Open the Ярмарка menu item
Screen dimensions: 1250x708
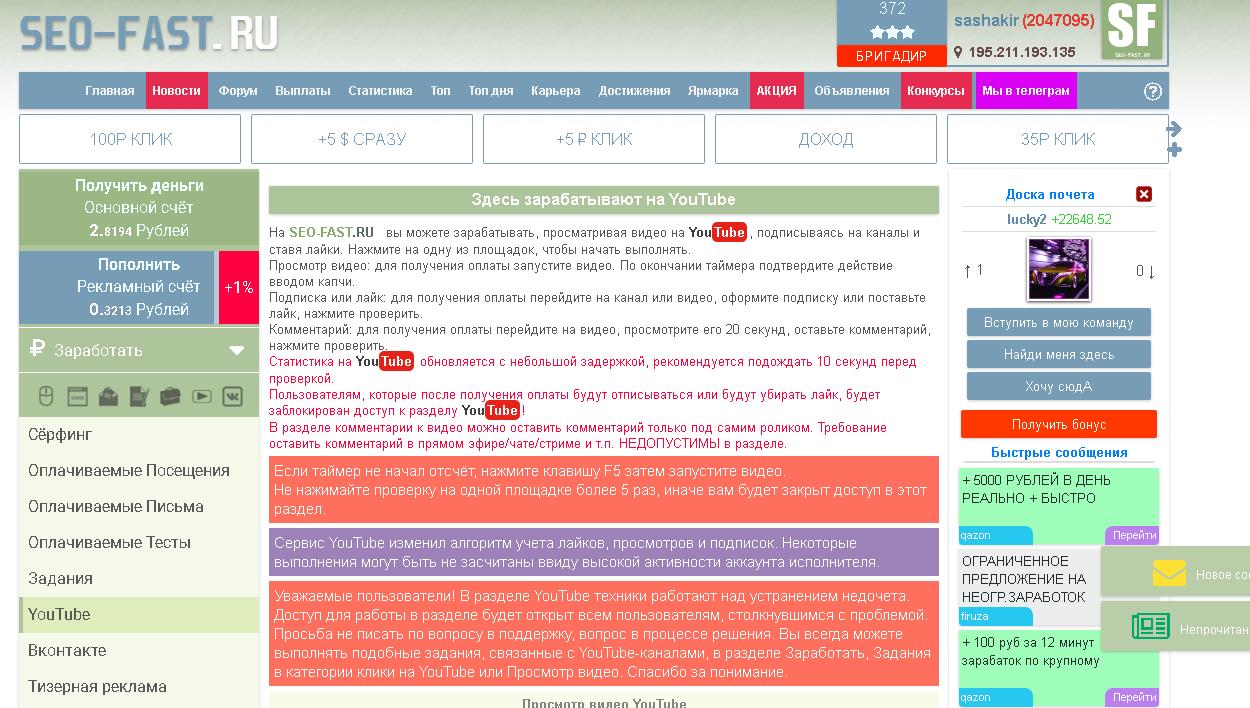[713, 90]
